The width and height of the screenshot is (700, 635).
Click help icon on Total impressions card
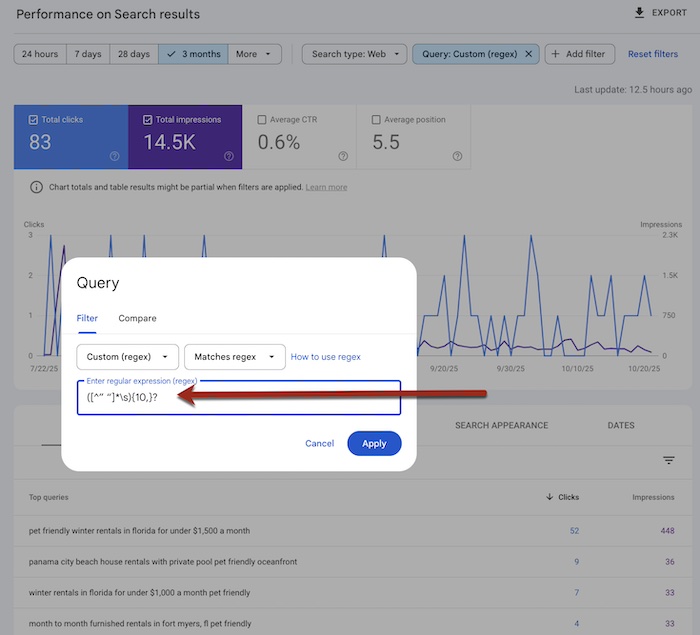229,156
